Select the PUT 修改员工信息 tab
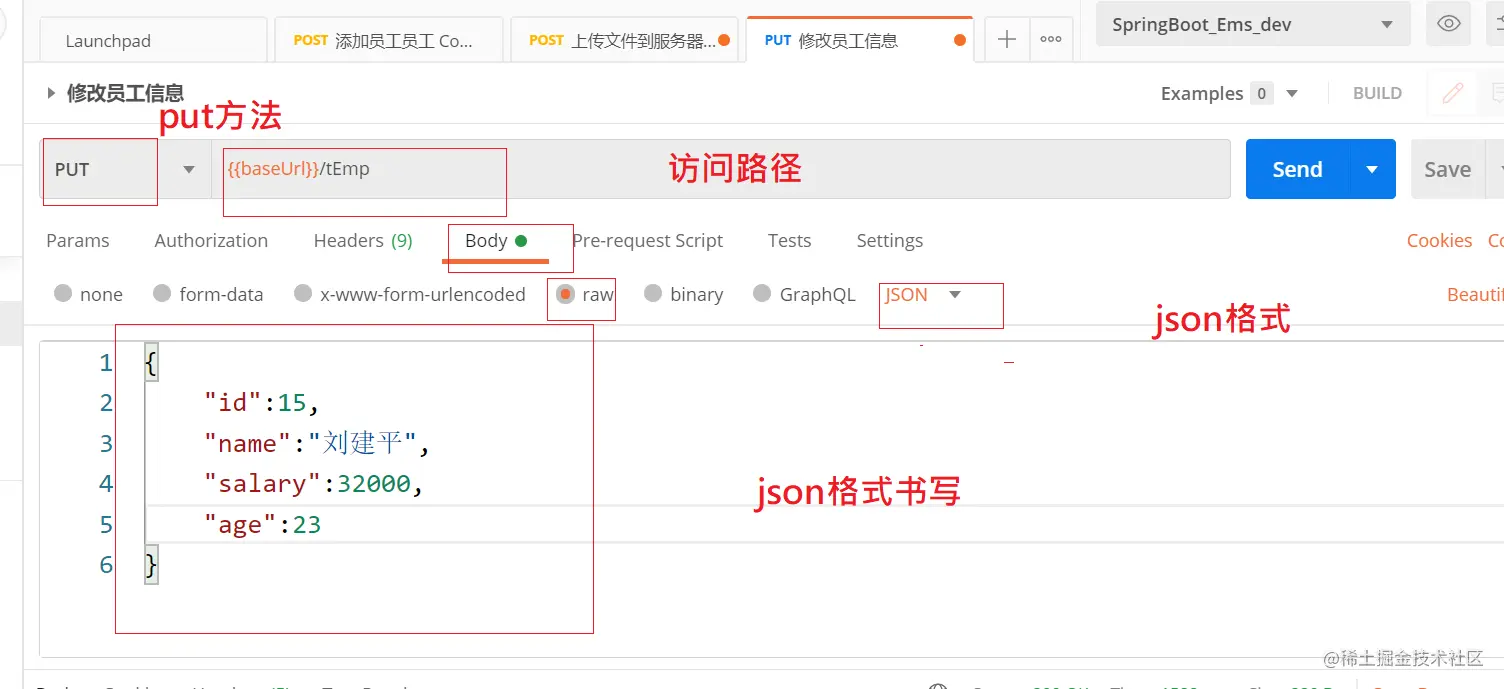1504x689 pixels. coord(859,41)
